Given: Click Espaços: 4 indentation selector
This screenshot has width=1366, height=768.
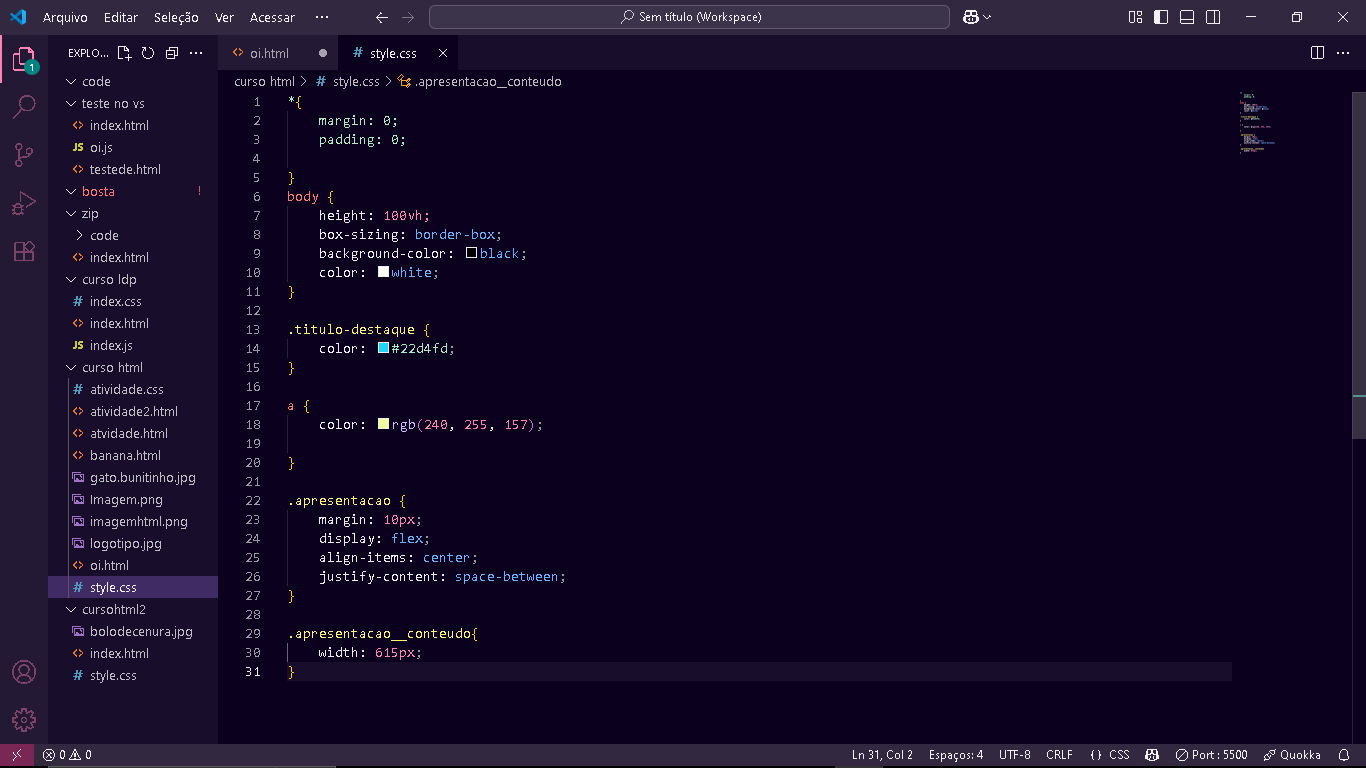Looking at the screenshot, I should pos(955,755).
